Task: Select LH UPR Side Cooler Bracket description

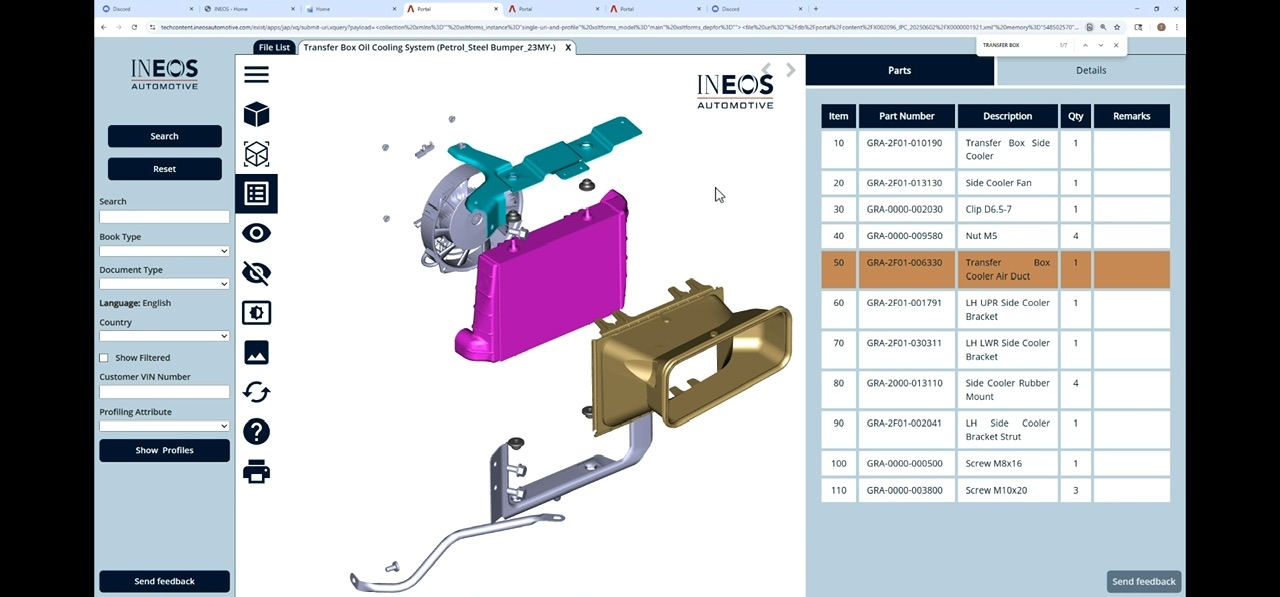Action: coord(1007,310)
